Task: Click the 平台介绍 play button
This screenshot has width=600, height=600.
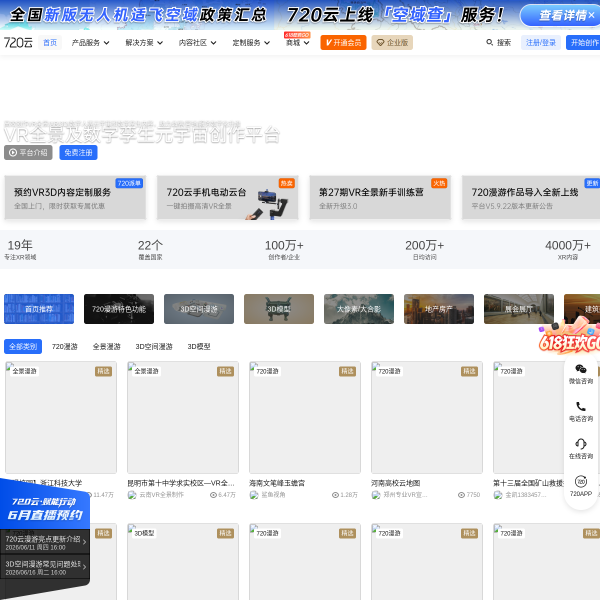Action: coord(28,152)
